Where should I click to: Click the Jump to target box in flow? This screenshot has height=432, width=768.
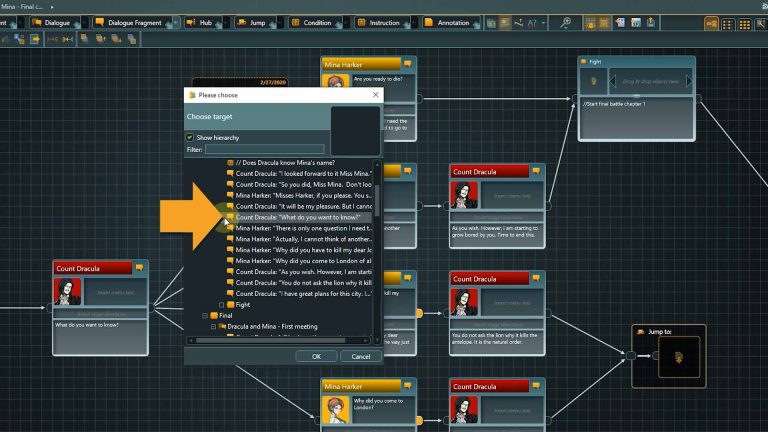[678, 357]
